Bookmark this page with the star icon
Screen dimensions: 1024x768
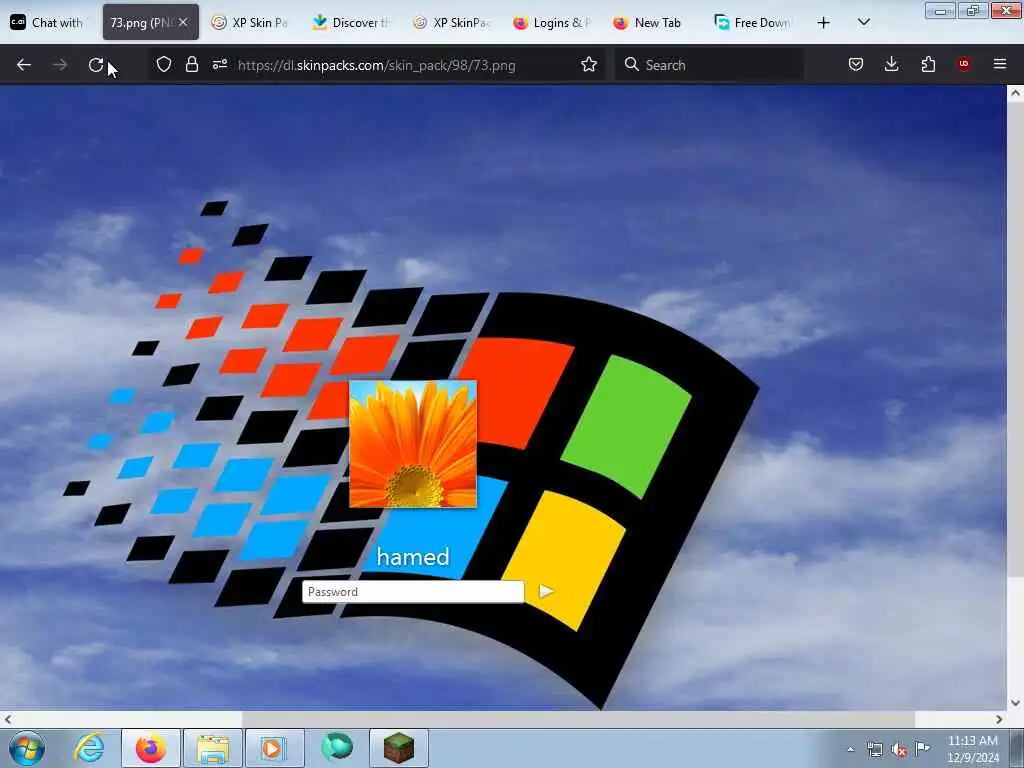(589, 65)
